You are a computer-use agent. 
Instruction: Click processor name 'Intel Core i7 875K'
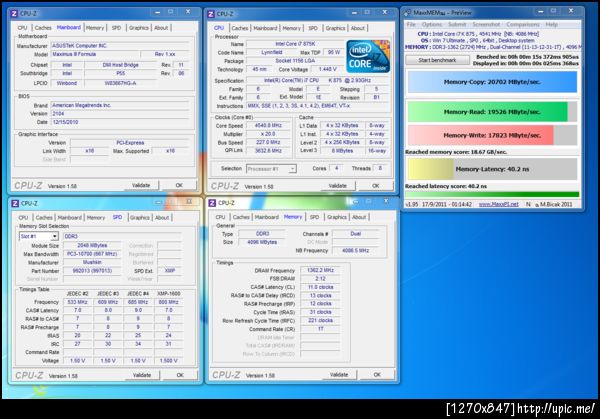click(x=295, y=44)
